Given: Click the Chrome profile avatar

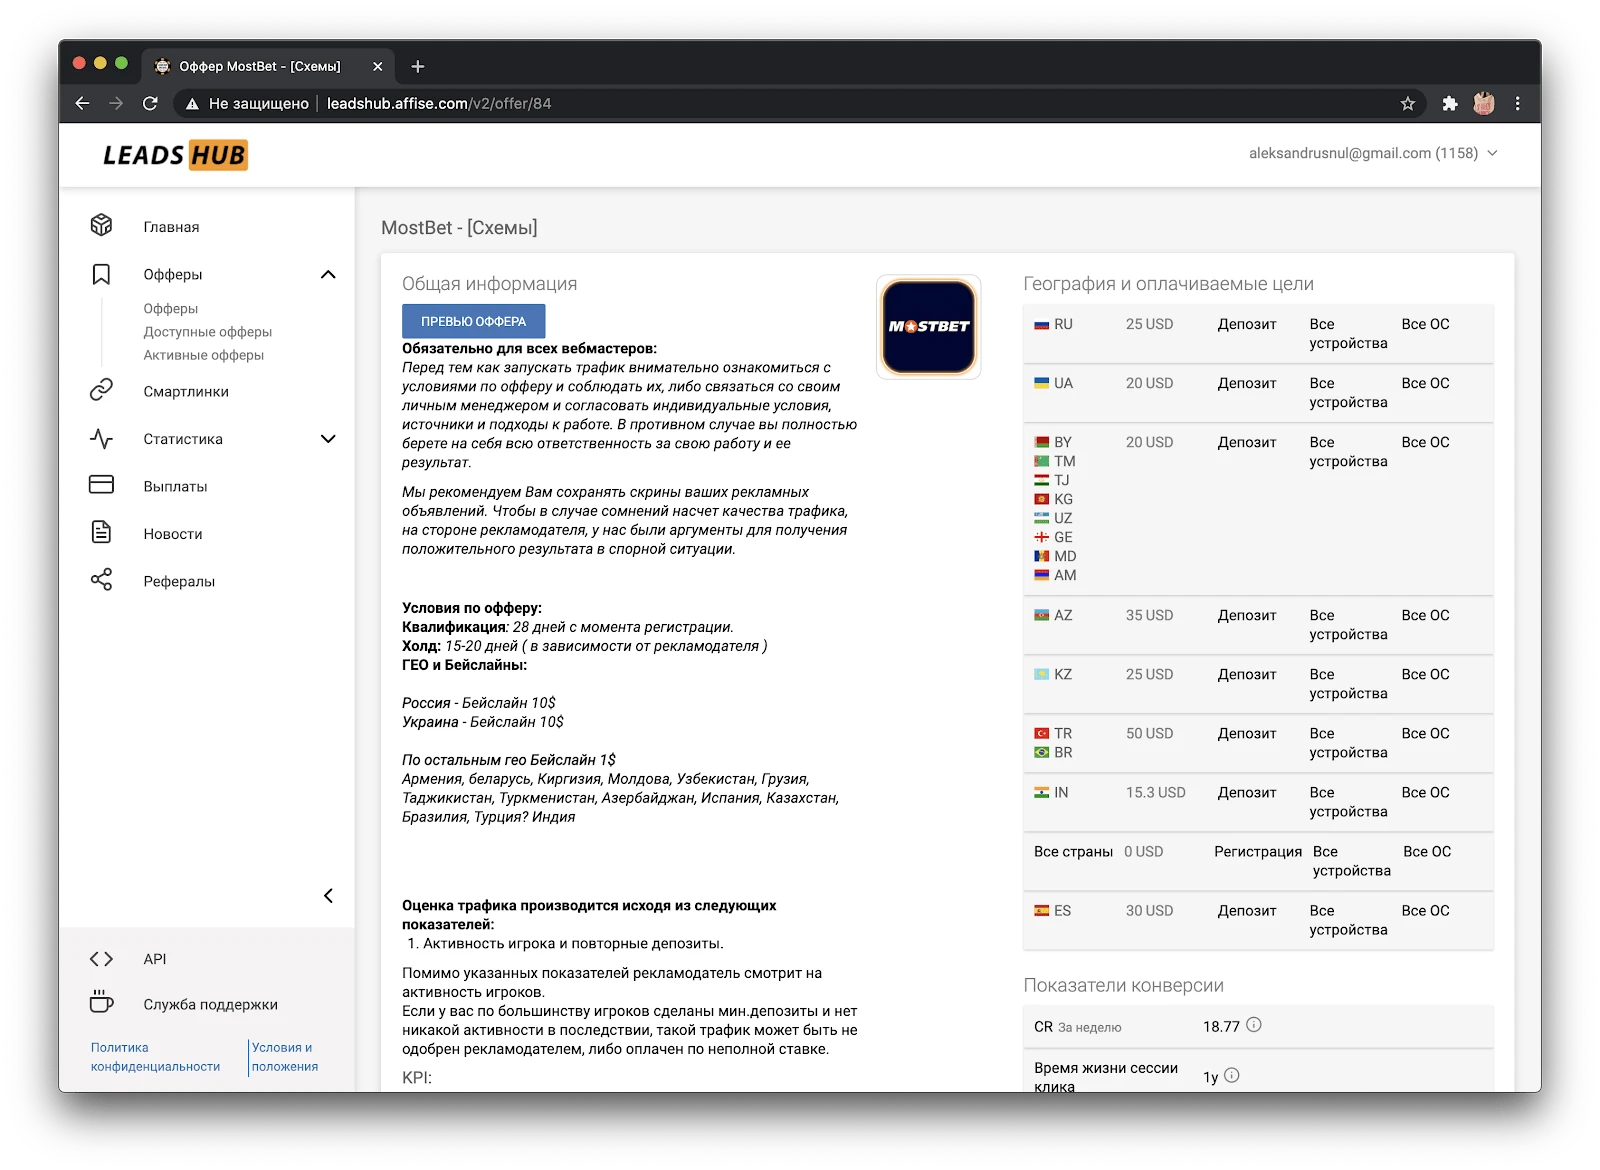Looking at the screenshot, I should 1484,103.
